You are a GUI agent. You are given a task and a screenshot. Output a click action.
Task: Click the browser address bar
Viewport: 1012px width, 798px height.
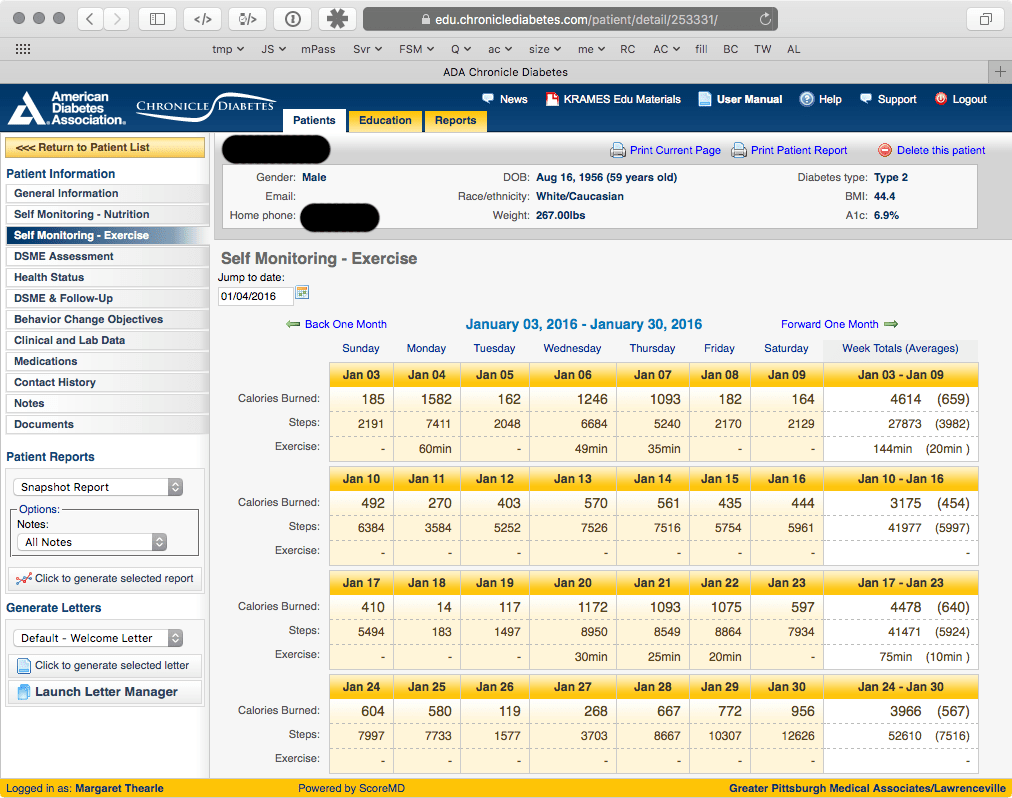[571, 19]
